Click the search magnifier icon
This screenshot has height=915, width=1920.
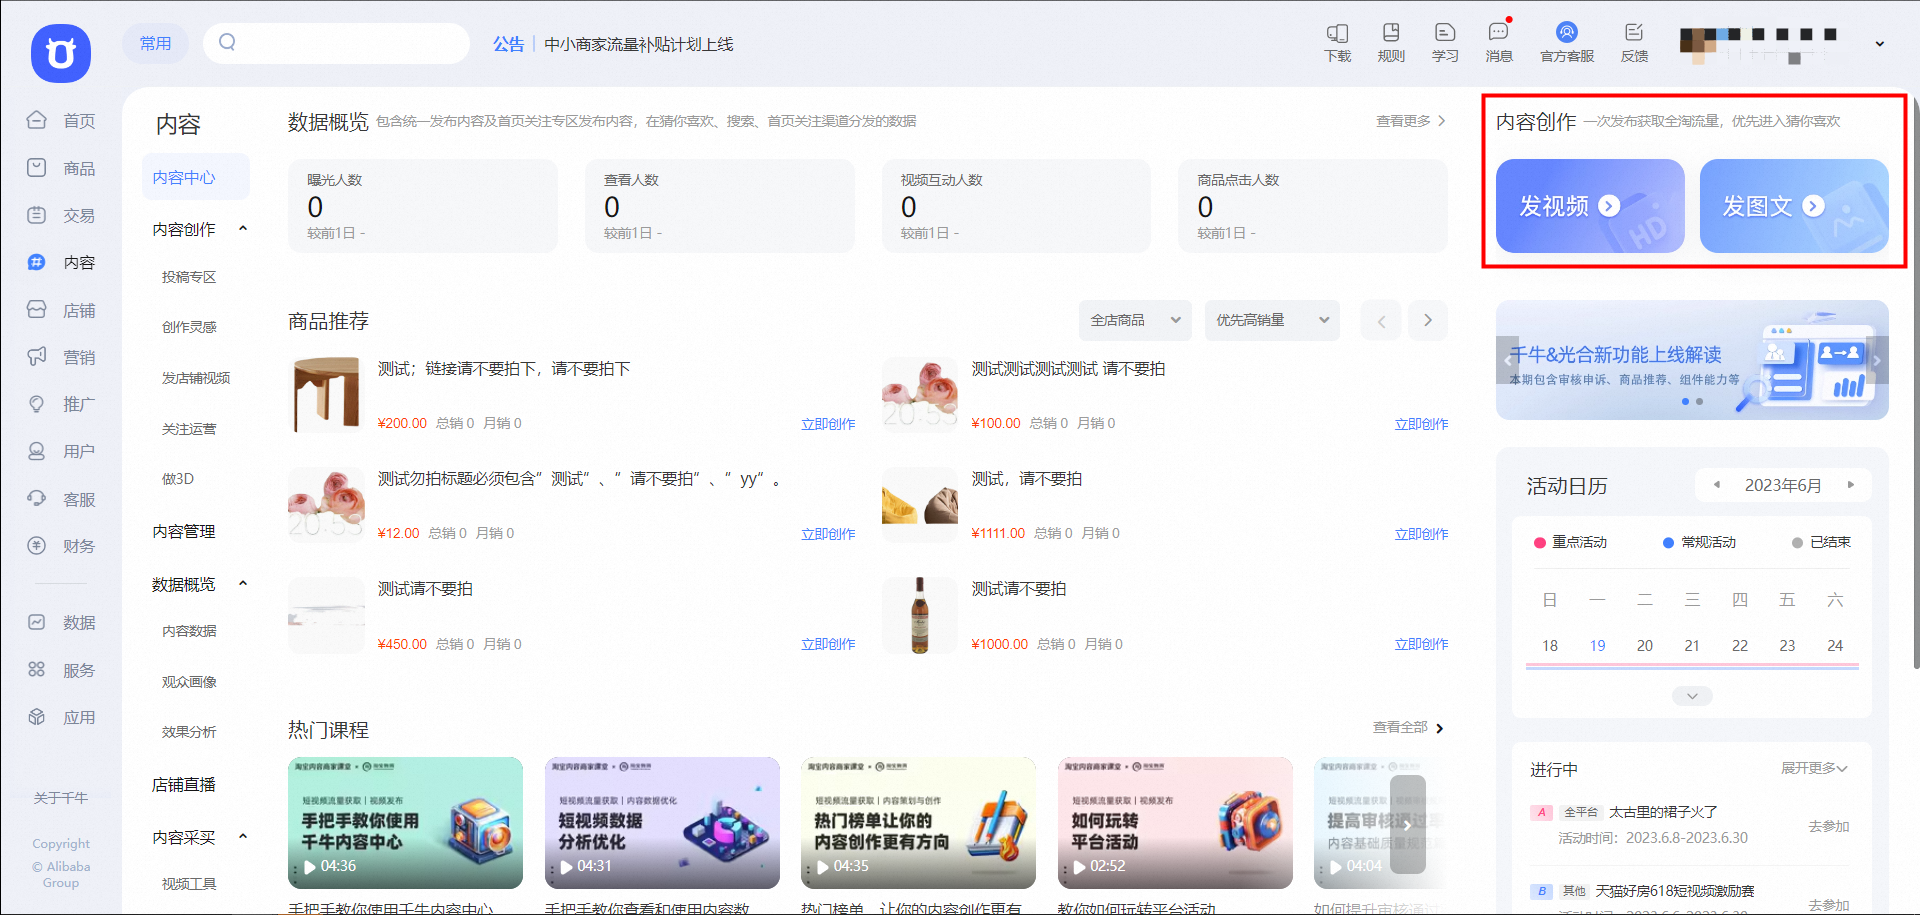point(227,42)
